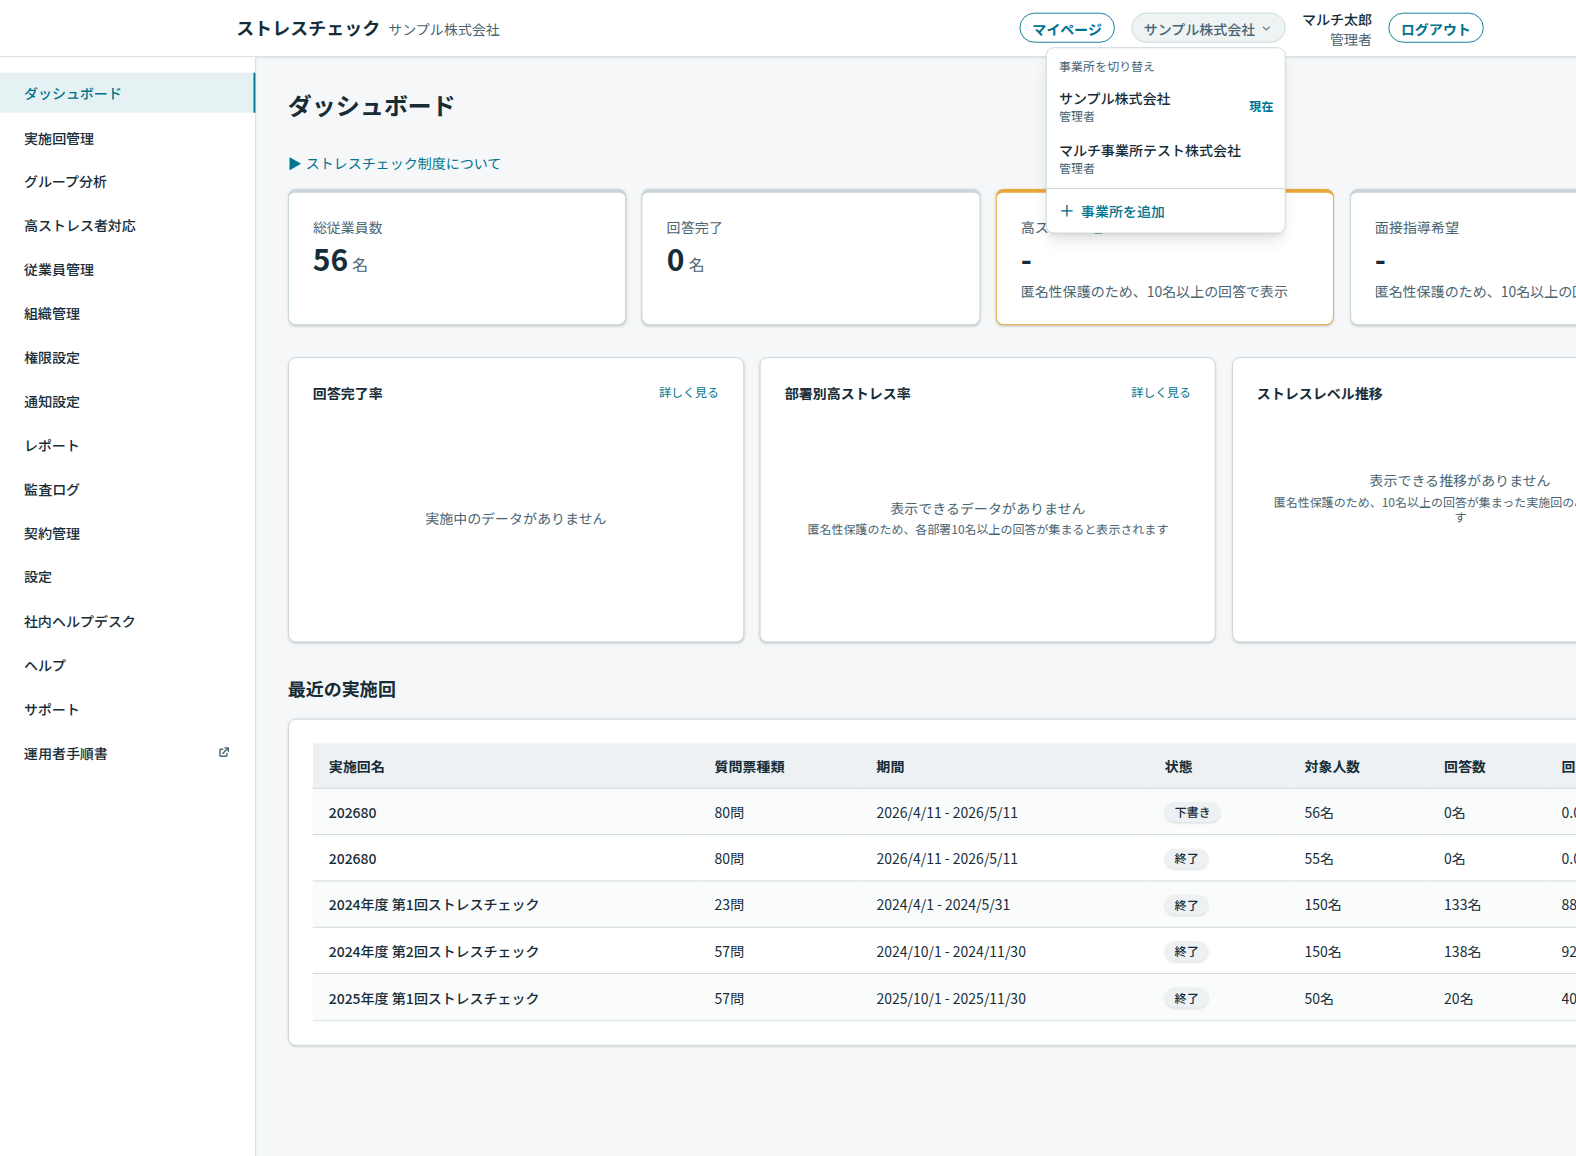Expand the ストレスチェック制度について disclosure triangle
Viewport: 1576px width, 1156px height.
[295, 164]
